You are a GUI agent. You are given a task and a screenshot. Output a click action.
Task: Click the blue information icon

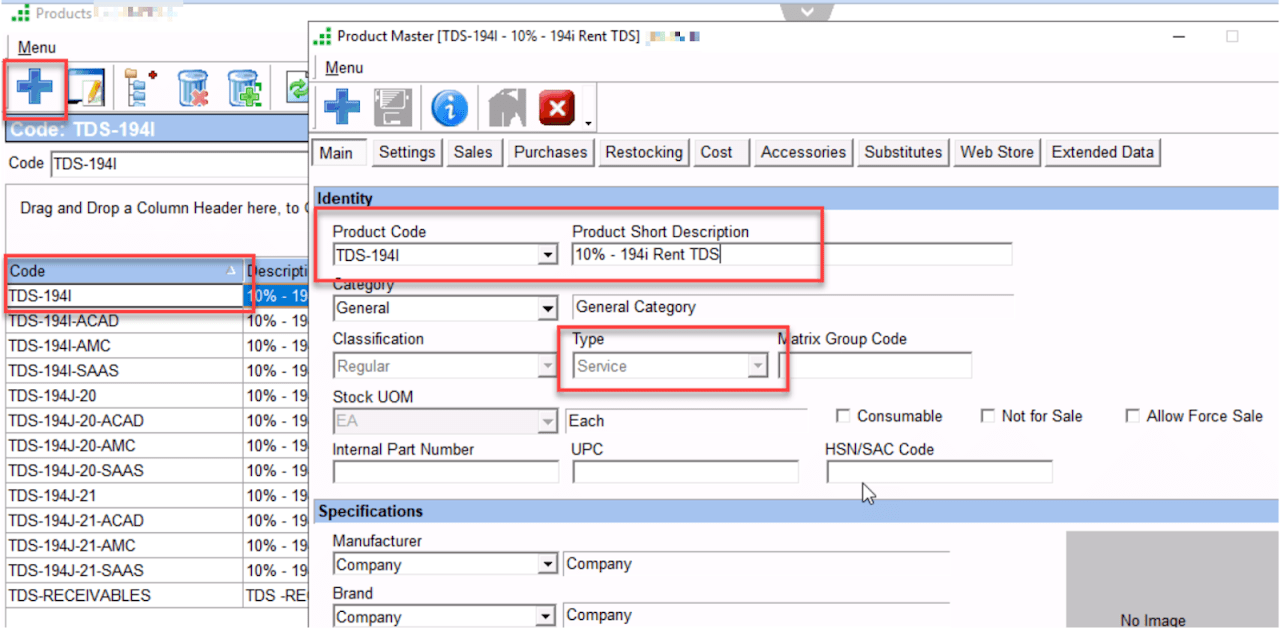coord(449,108)
